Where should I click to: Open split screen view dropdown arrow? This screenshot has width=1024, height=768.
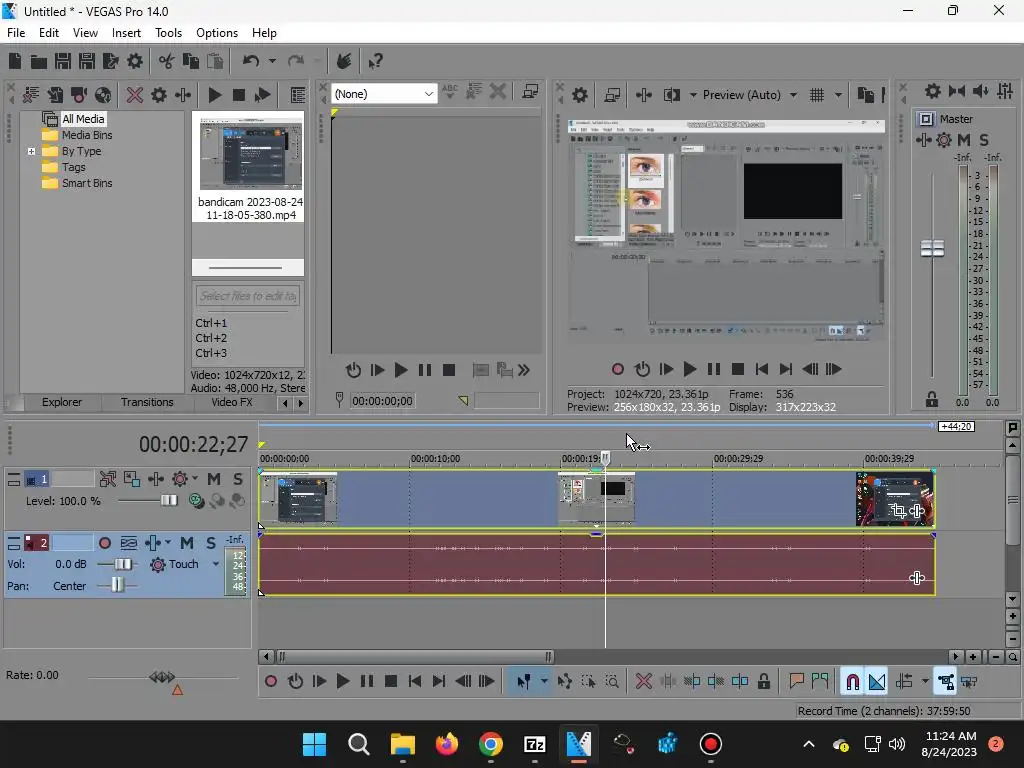(693, 95)
